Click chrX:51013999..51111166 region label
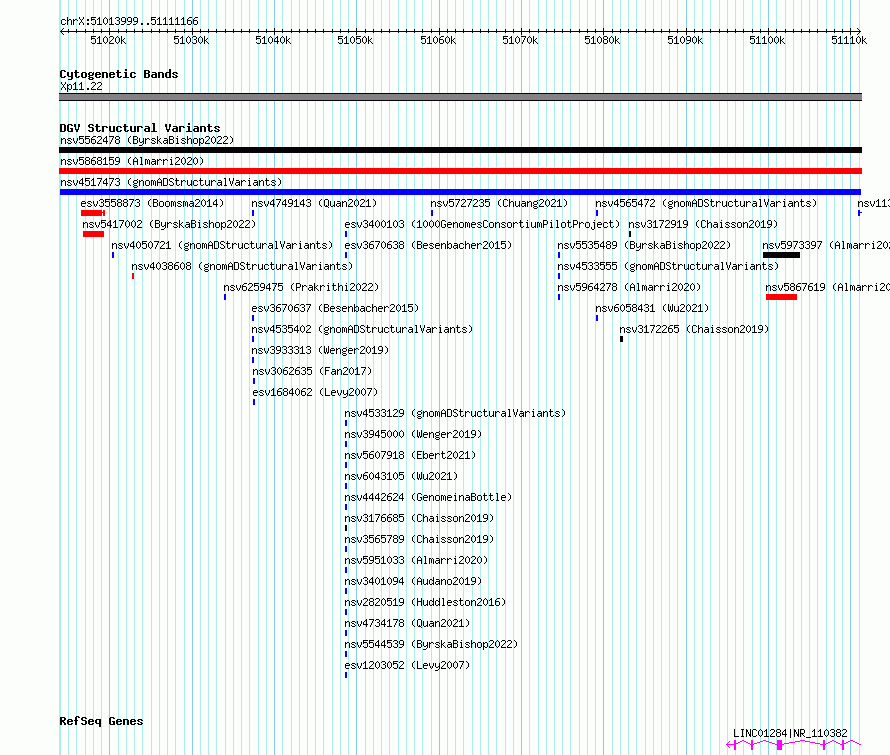The height and width of the screenshot is (755, 890). coord(129,22)
